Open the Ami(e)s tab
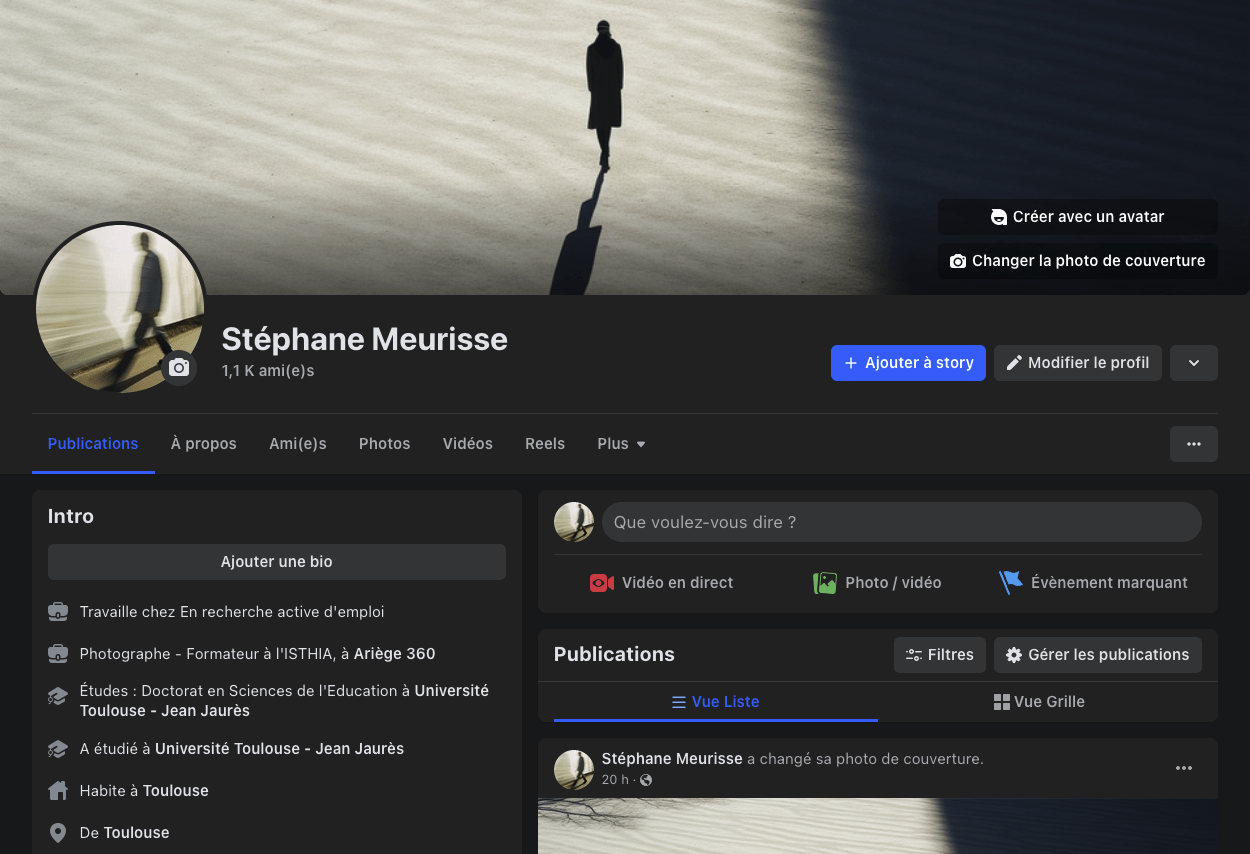The height and width of the screenshot is (854, 1250). [298, 444]
